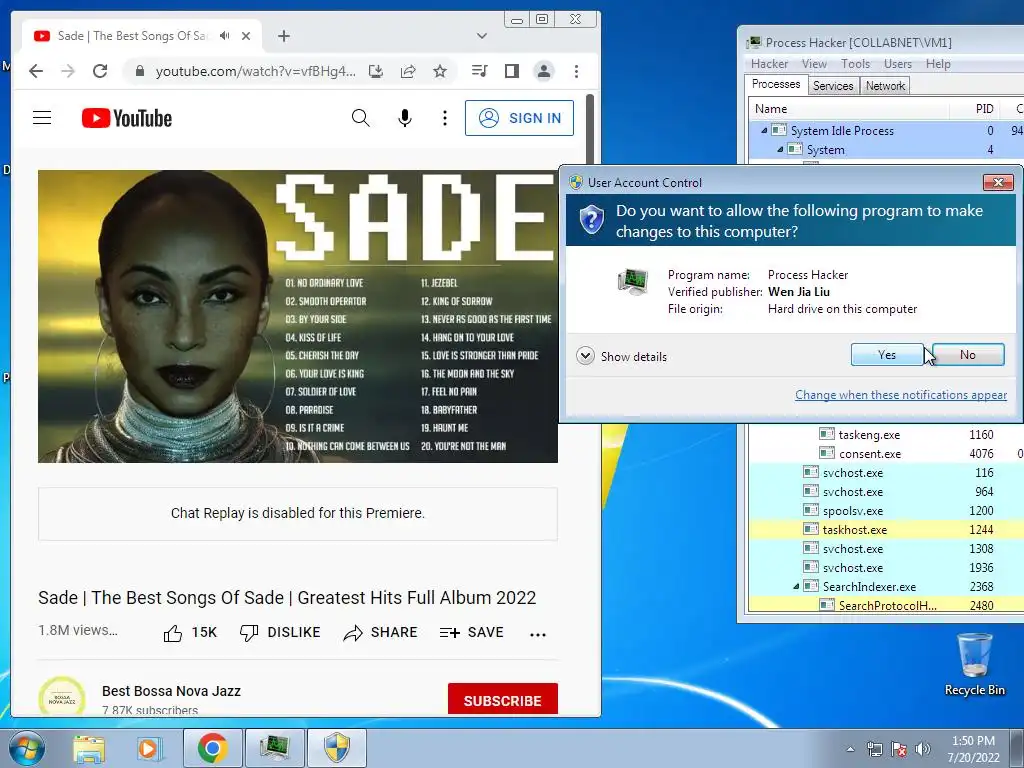This screenshot has height=768, width=1024.
Task: Click UAC shield taskbar icon
Action: pyautogui.click(x=337, y=748)
